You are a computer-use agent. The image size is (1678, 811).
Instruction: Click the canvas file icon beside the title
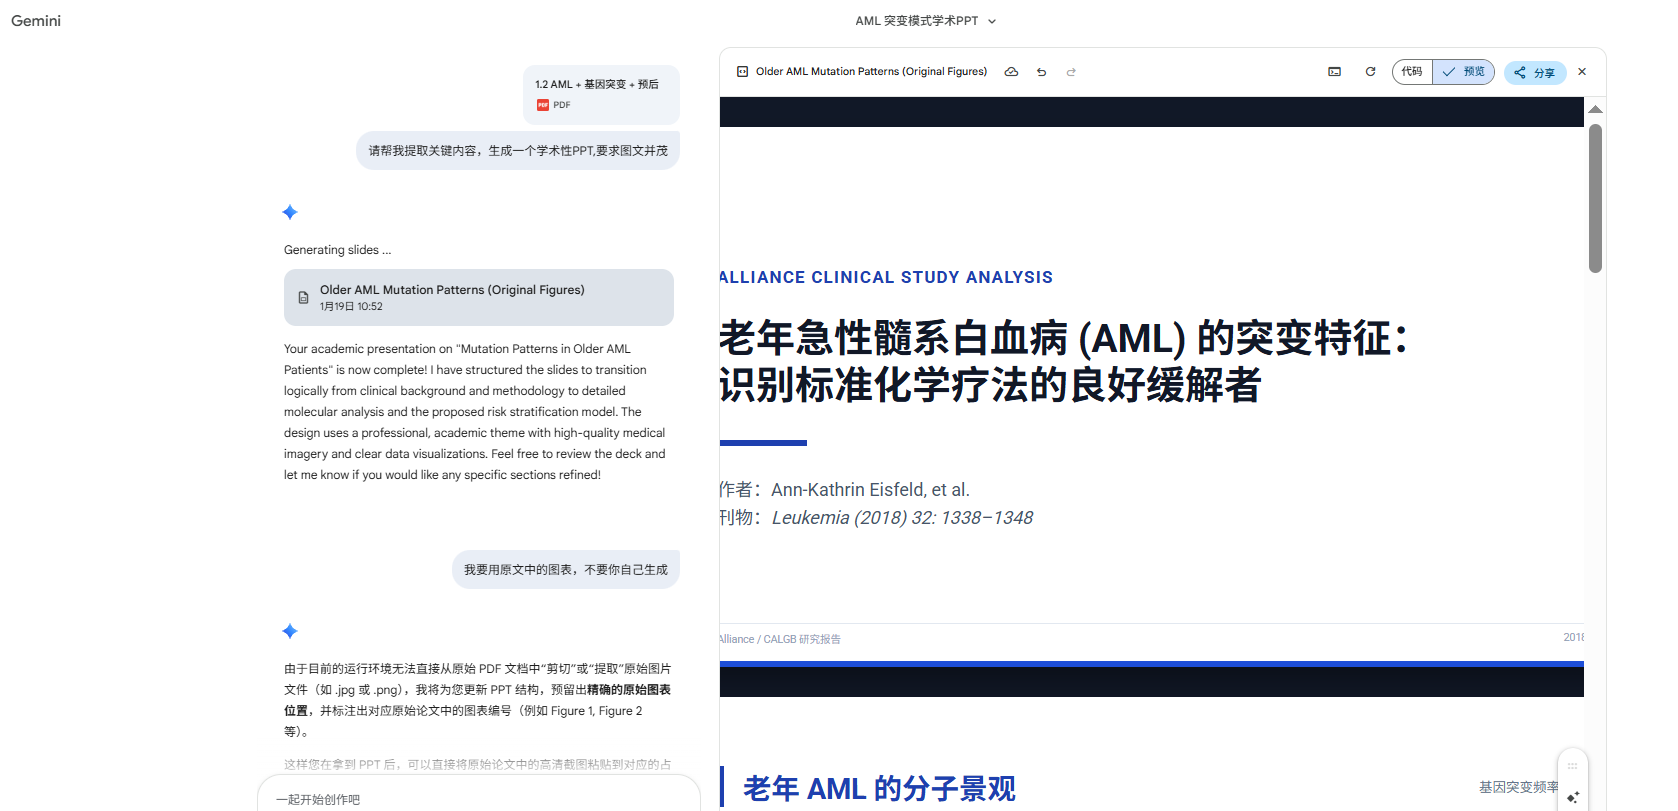[742, 72]
